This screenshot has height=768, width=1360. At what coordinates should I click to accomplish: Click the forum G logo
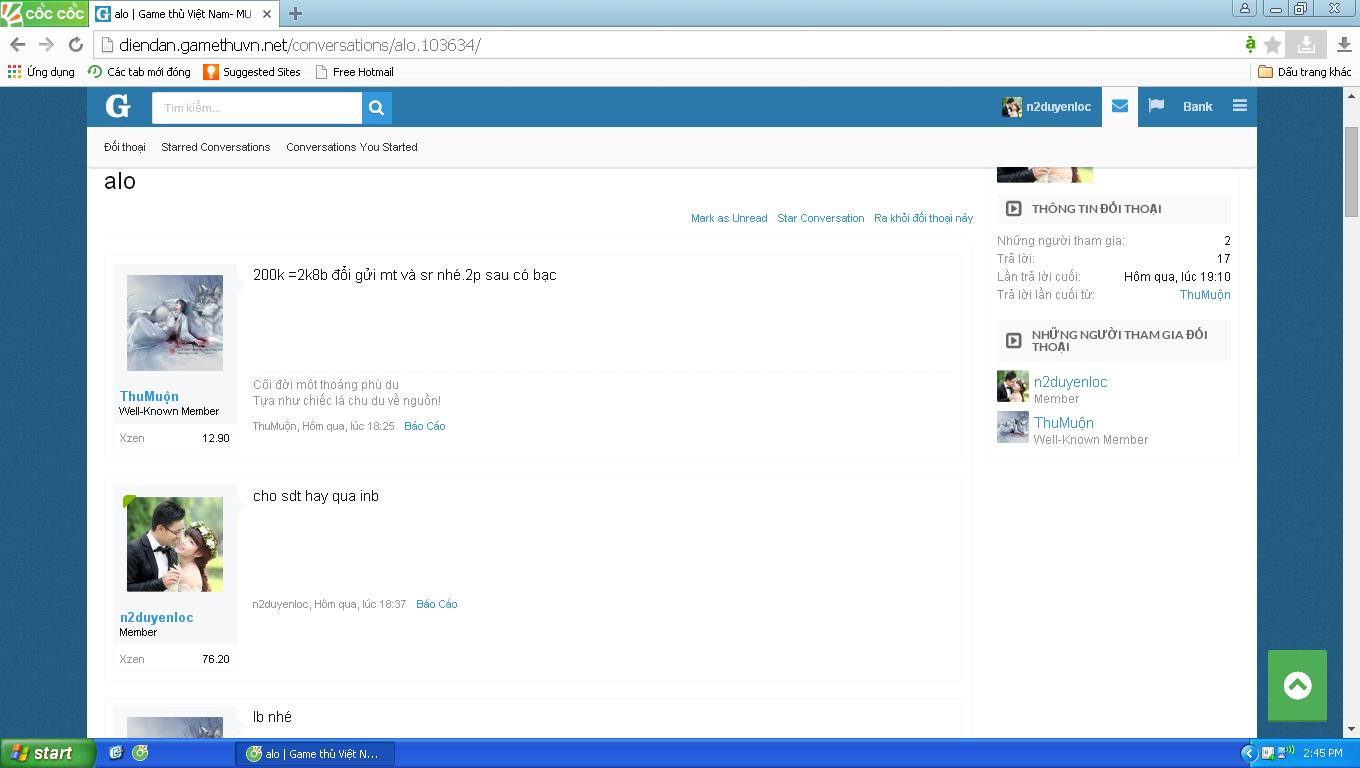point(118,106)
